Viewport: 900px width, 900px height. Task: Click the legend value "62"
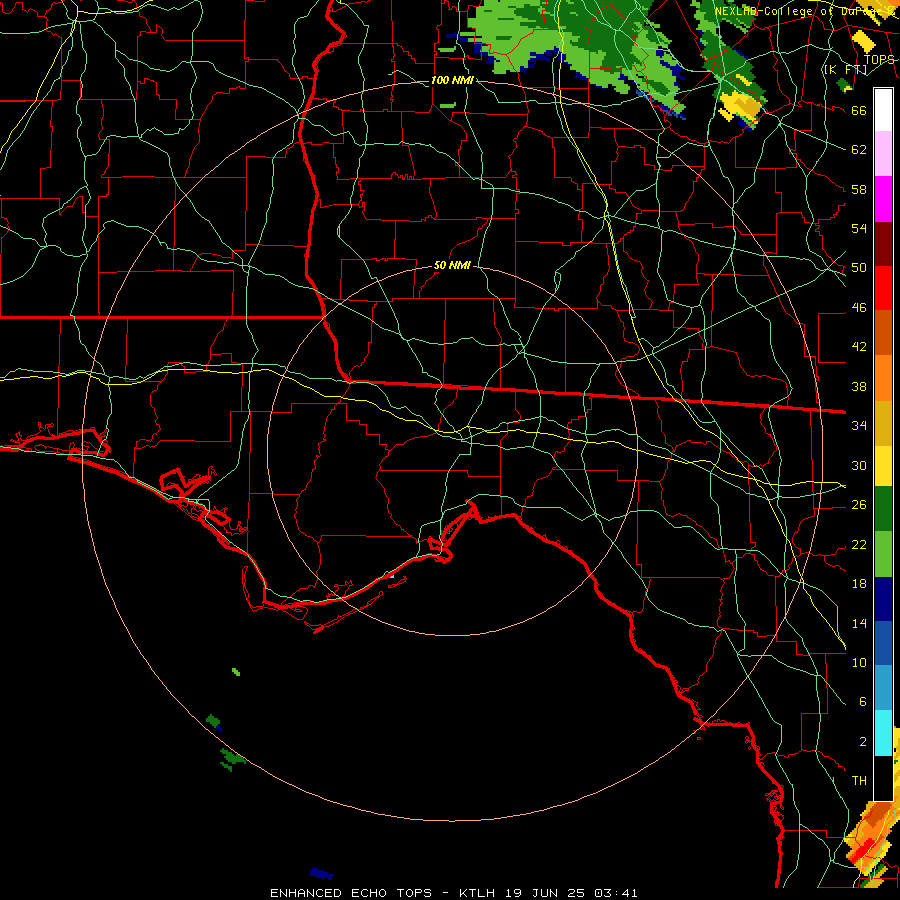click(x=859, y=149)
